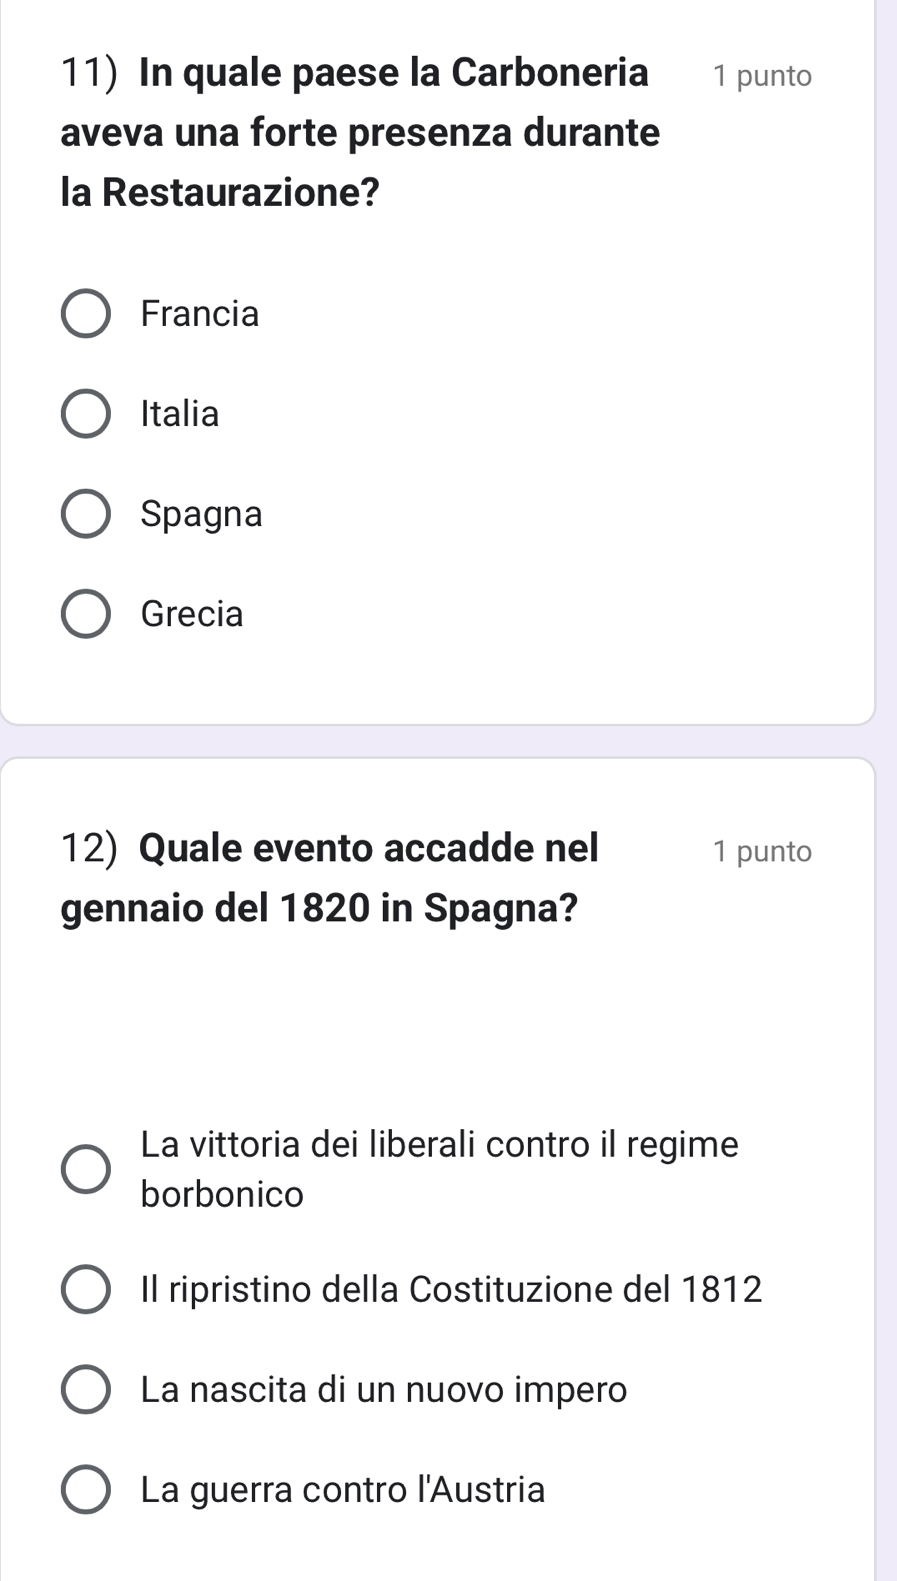Click the 'Spagna' answer label text
The width and height of the screenshot is (897, 1581).
[x=202, y=514]
